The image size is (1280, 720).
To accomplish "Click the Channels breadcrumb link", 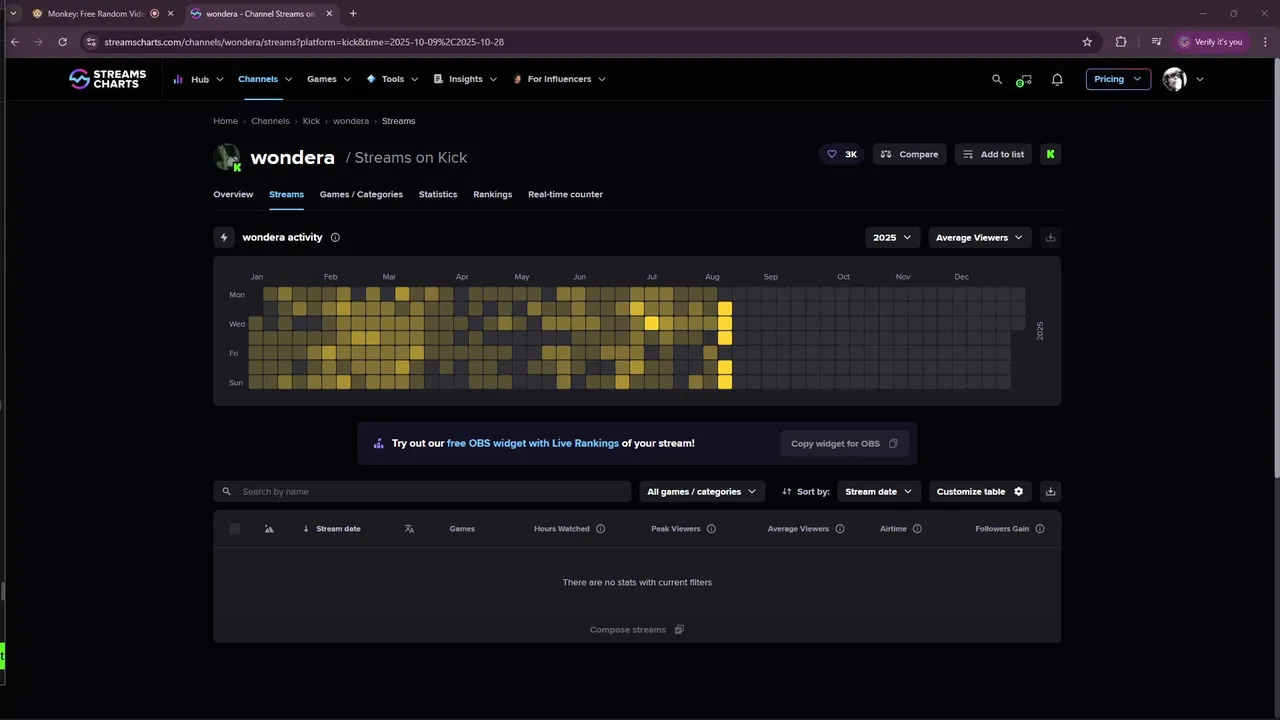I will coord(270,121).
